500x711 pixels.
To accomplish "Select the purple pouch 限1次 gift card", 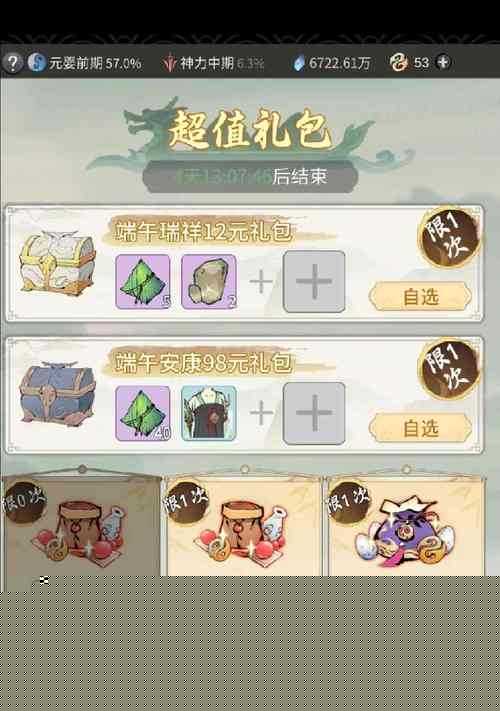I will click(406, 526).
